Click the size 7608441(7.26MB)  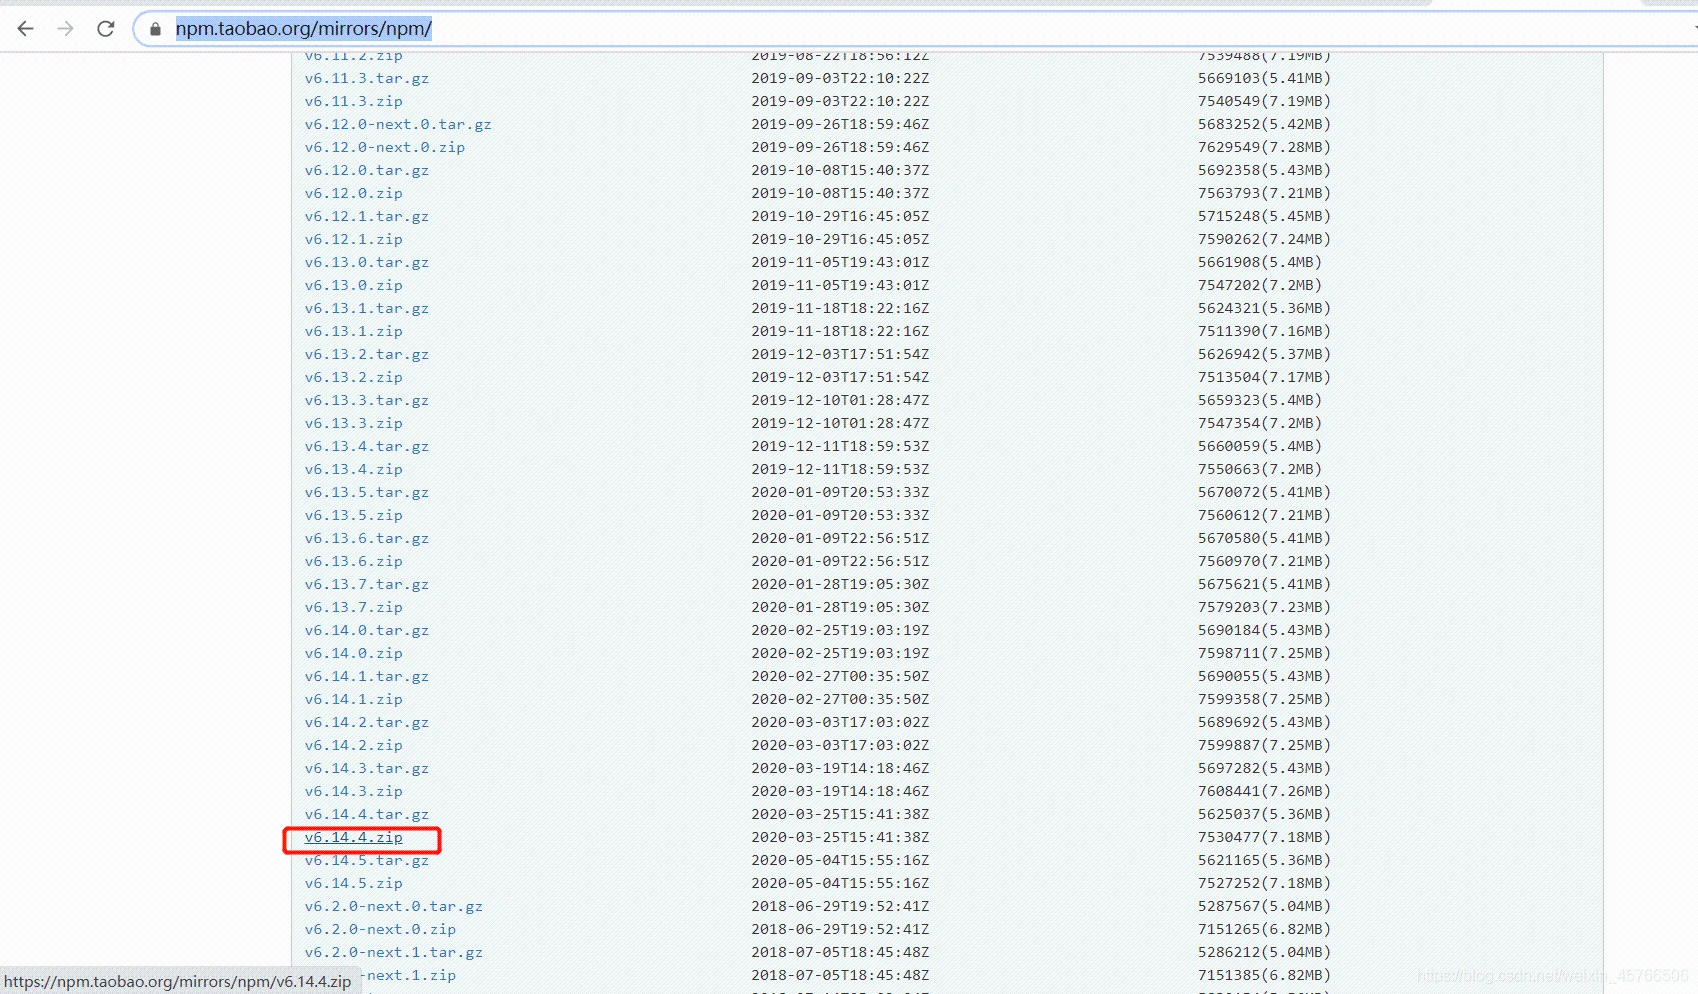point(1264,792)
